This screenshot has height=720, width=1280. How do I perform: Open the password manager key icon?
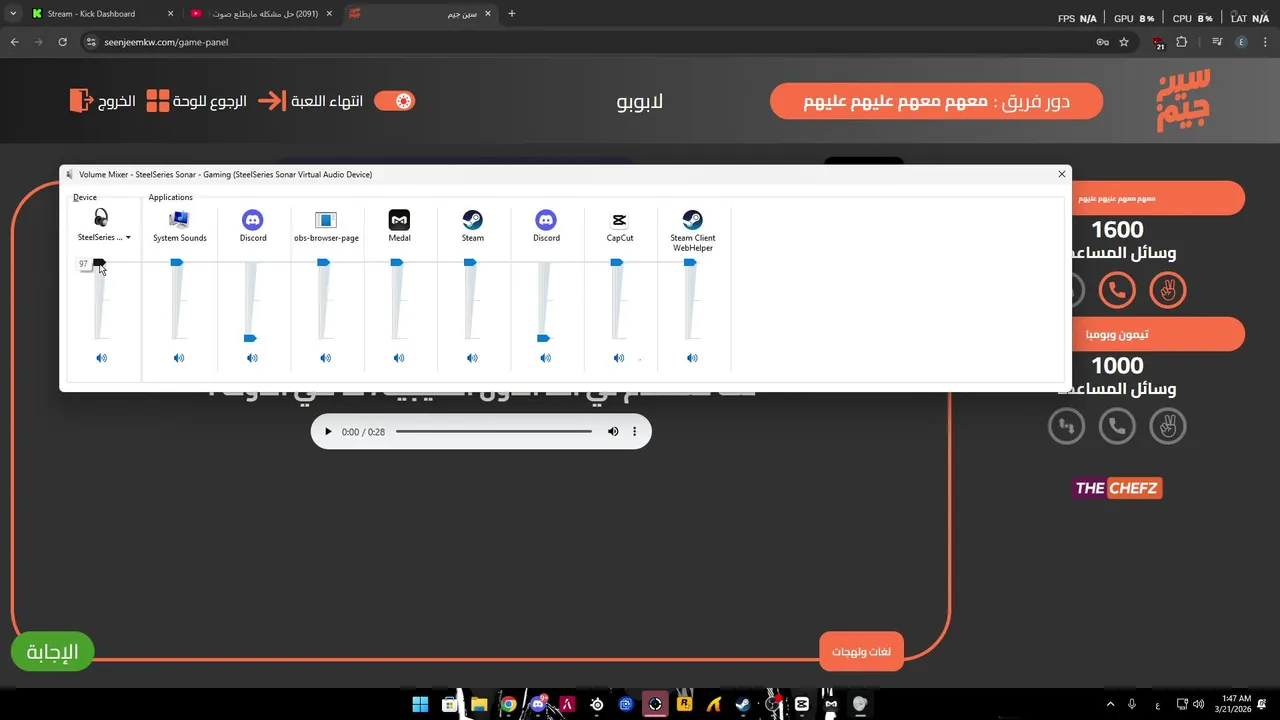(1102, 42)
